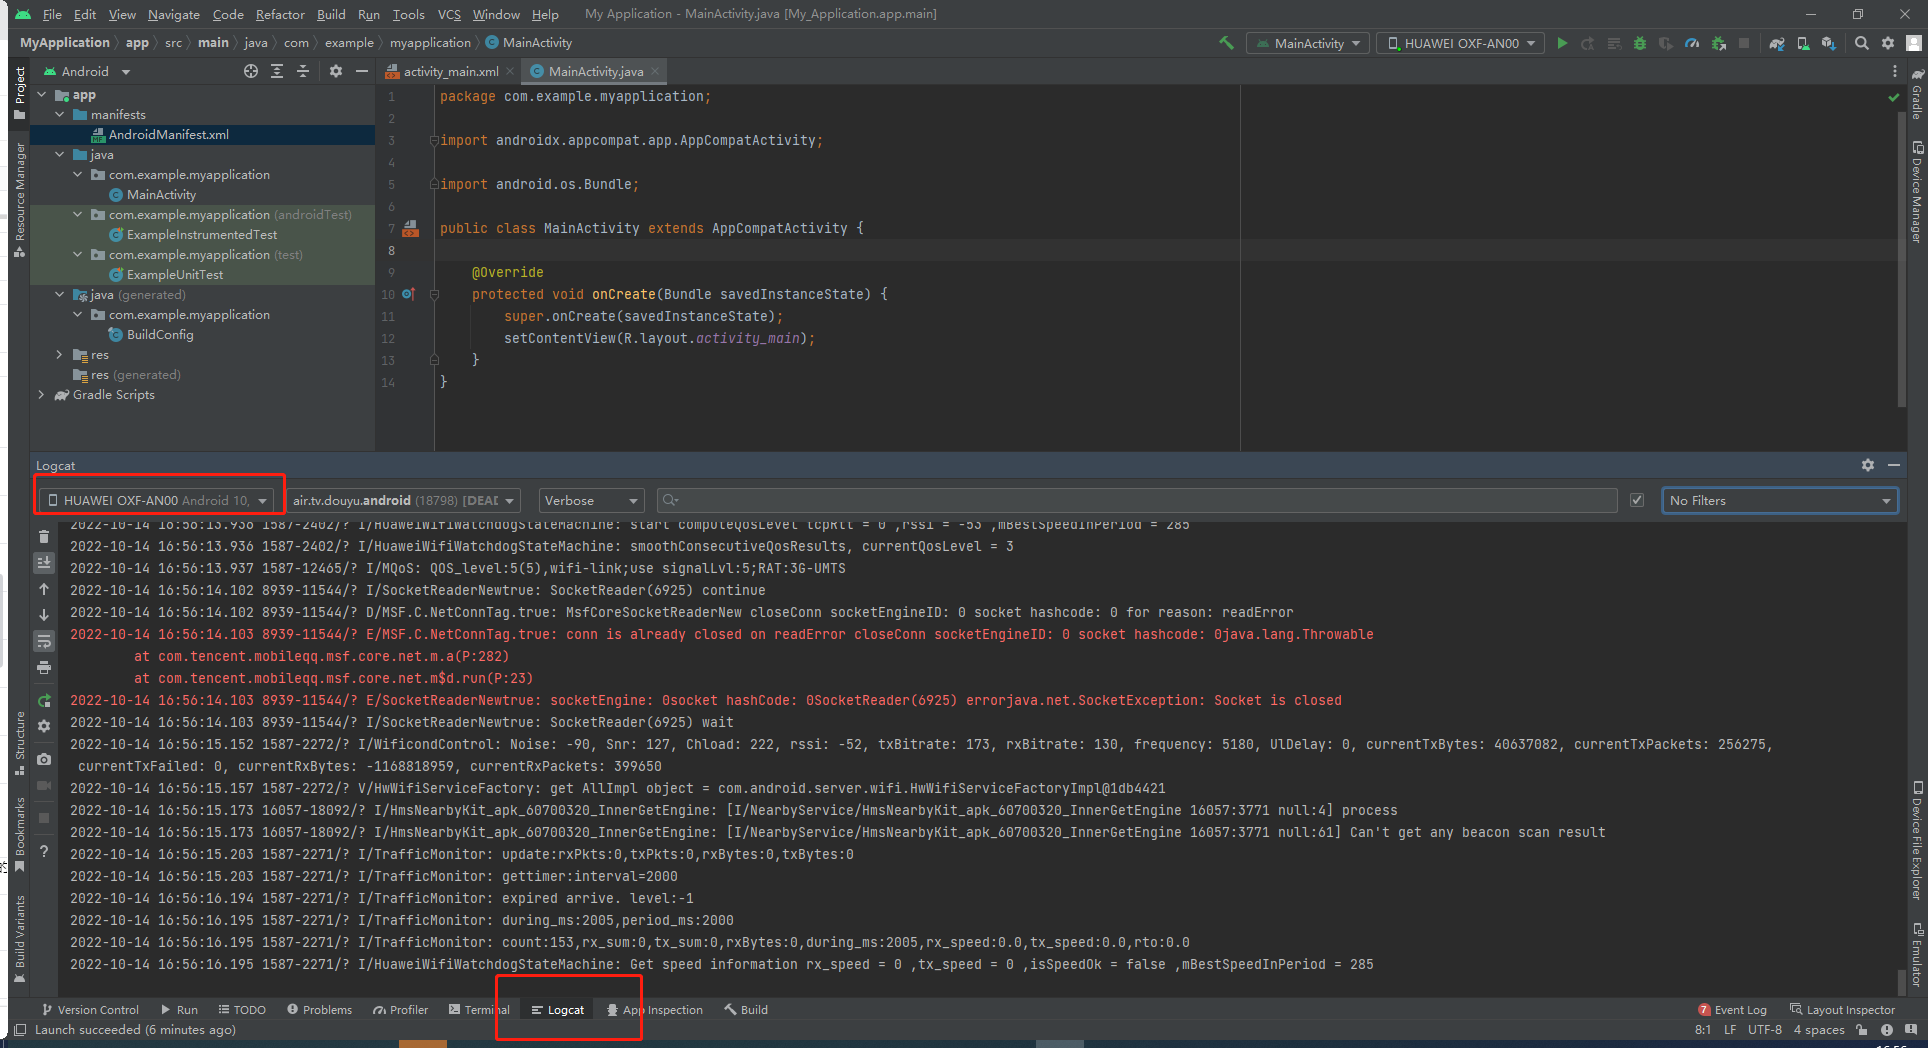Run the app with the green play button
The image size is (1928, 1048).
tap(1562, 43)
